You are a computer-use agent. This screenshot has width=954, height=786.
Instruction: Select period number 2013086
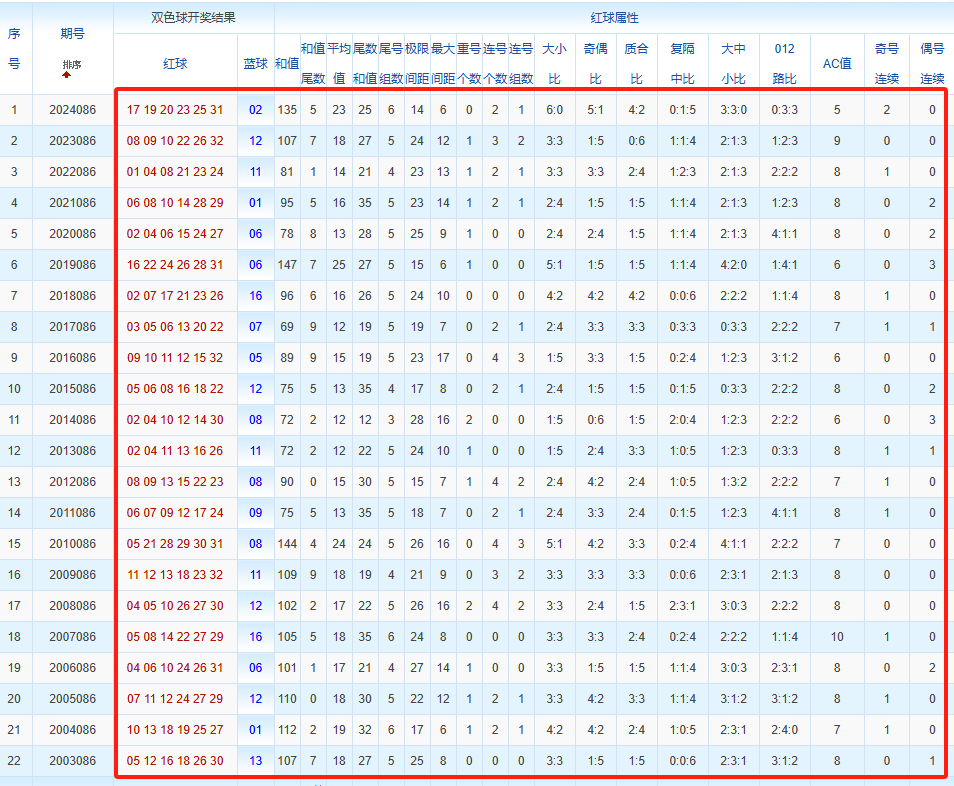pos(72,451)
